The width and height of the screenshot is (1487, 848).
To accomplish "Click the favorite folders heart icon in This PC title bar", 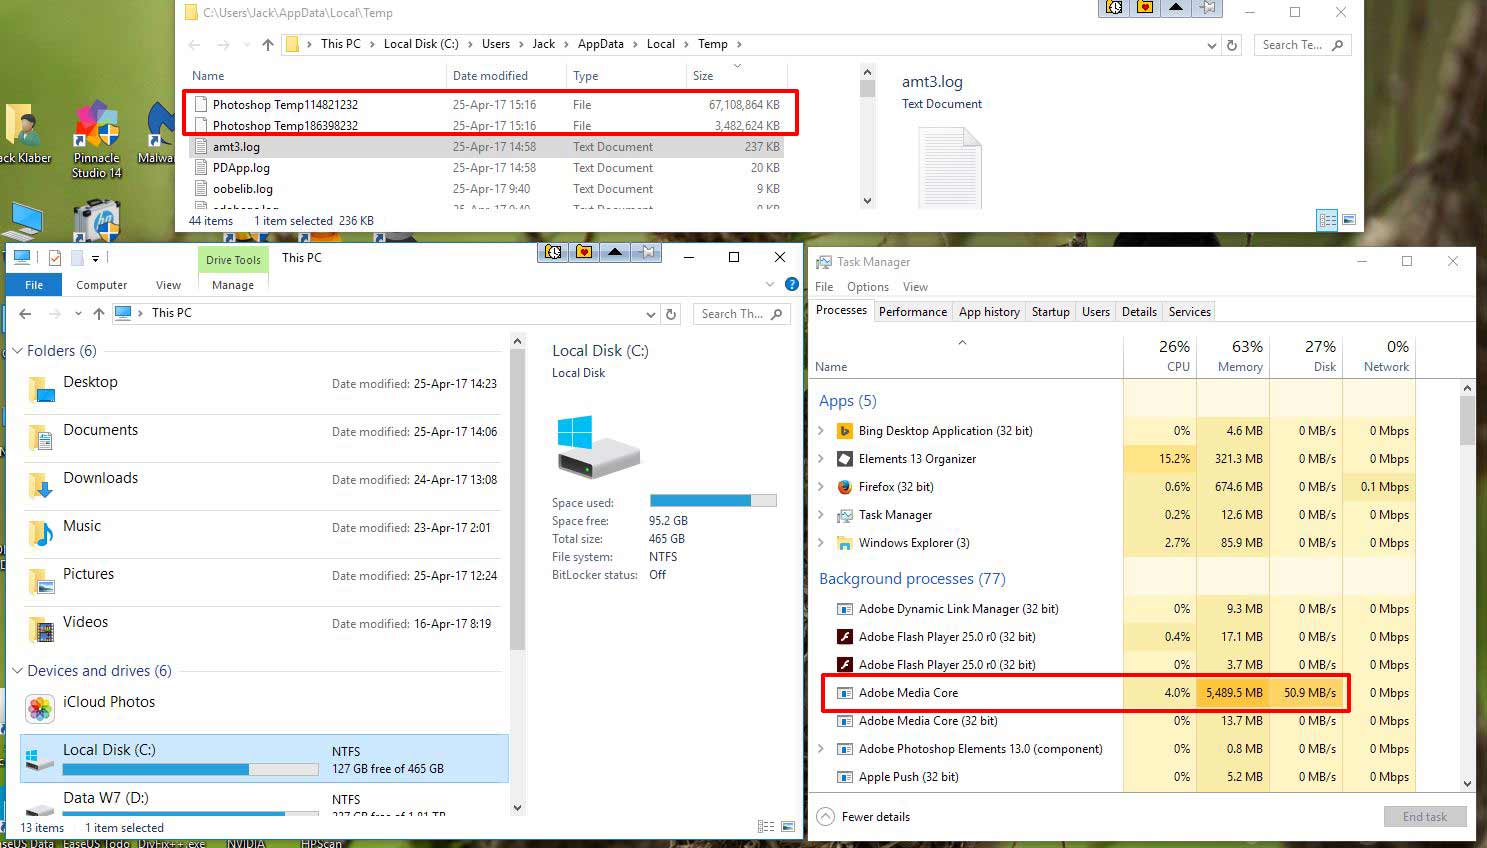I will pyautogui.click(x=584, y=252).
